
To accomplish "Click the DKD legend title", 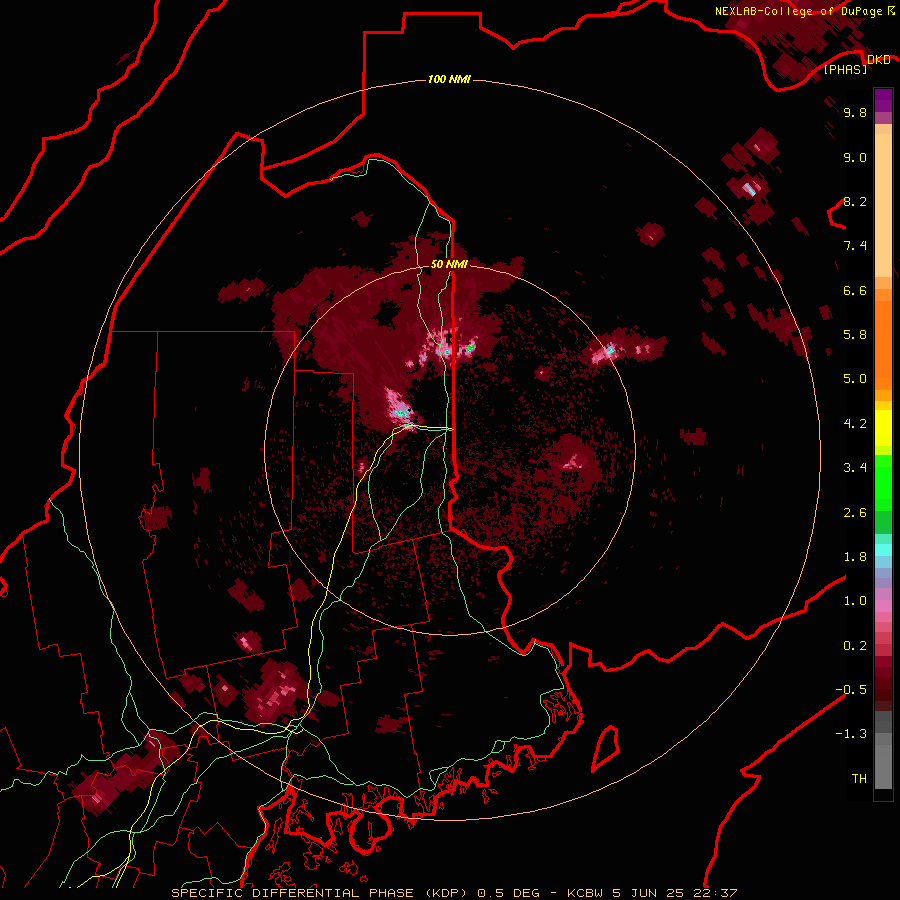I will point(879,59).
